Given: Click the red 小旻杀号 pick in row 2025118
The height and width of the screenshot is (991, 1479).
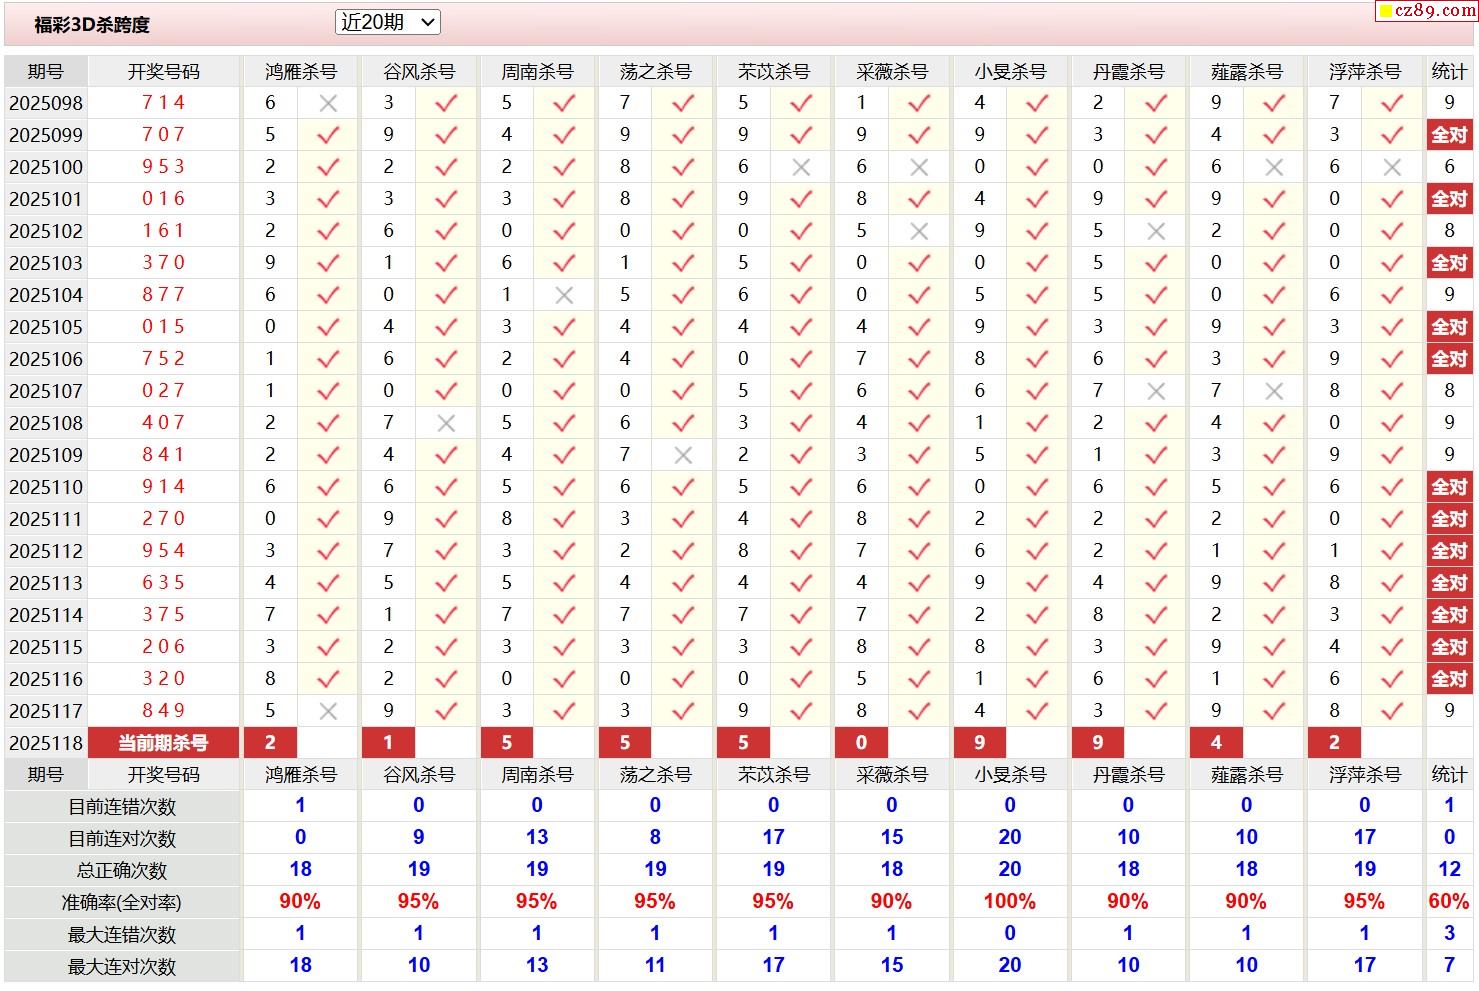Looking at the screenshot, I should coord(980,743).
